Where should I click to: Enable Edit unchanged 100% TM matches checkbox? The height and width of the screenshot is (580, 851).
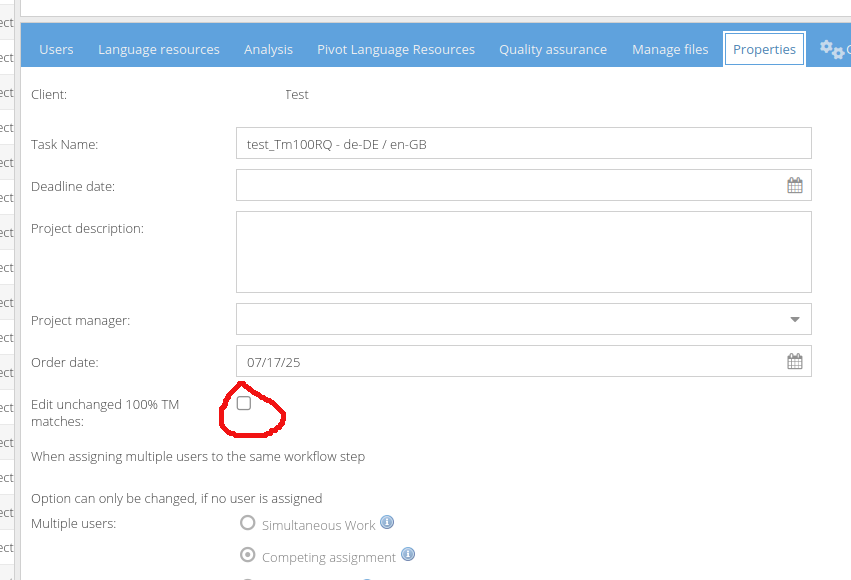click(244, 403)
